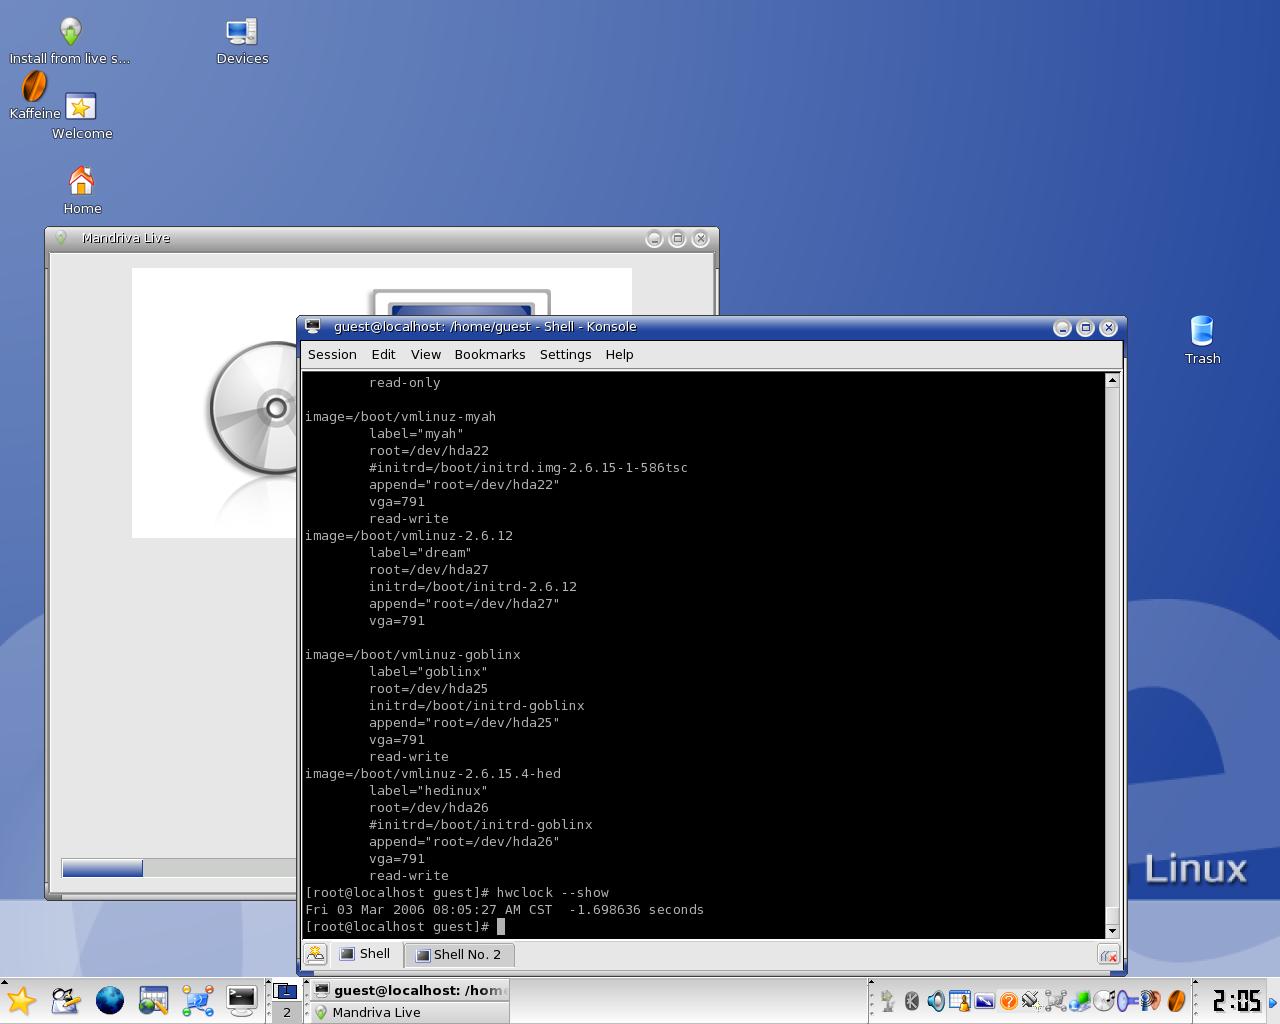Switch to the Shell tab
Viewport: 1280px width, 1024px height.
[366, 954]
